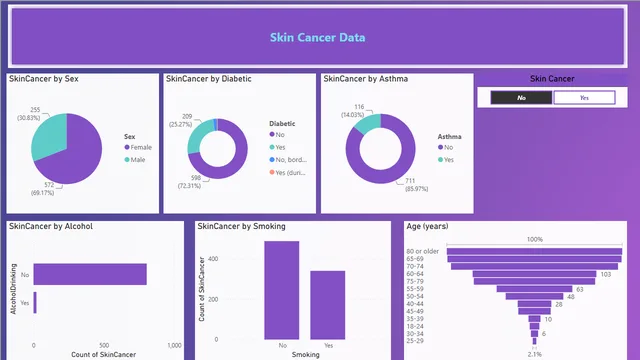This screenshot has width=640, height=360.
Task: Click the 711 (85.97%) data label
Action: pyautogui.click(x=416, y=184)
